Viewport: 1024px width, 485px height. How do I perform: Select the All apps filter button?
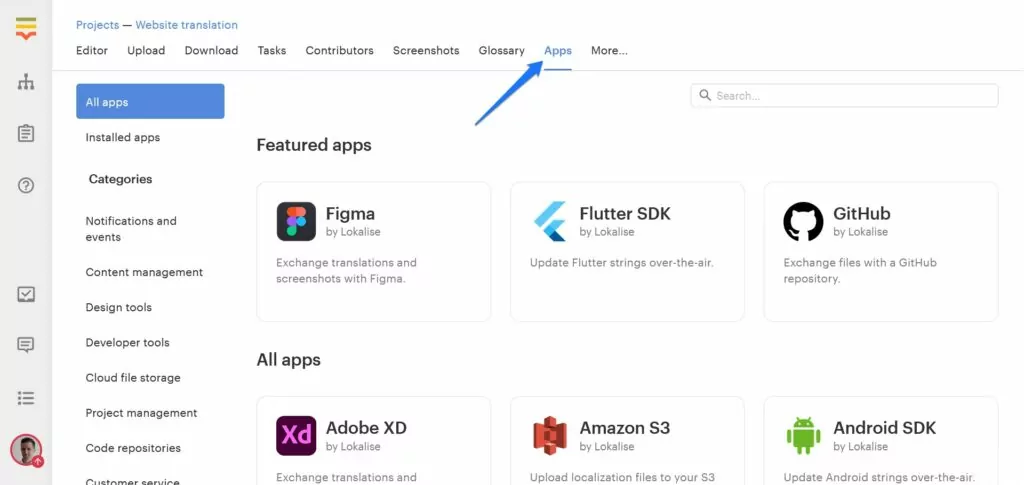[150, 101]
